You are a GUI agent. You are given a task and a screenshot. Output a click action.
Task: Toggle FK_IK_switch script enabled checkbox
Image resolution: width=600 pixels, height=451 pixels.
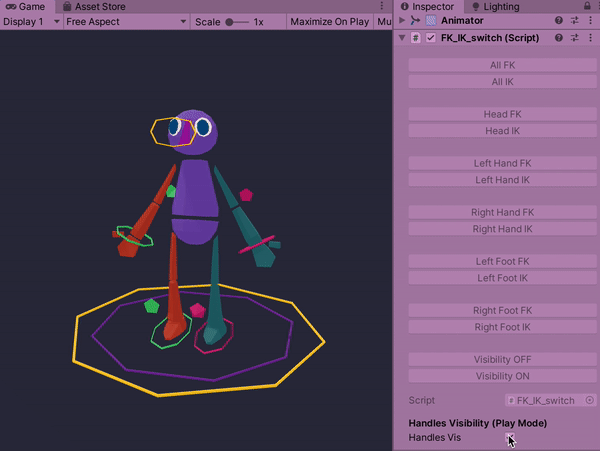pos(431,38)
